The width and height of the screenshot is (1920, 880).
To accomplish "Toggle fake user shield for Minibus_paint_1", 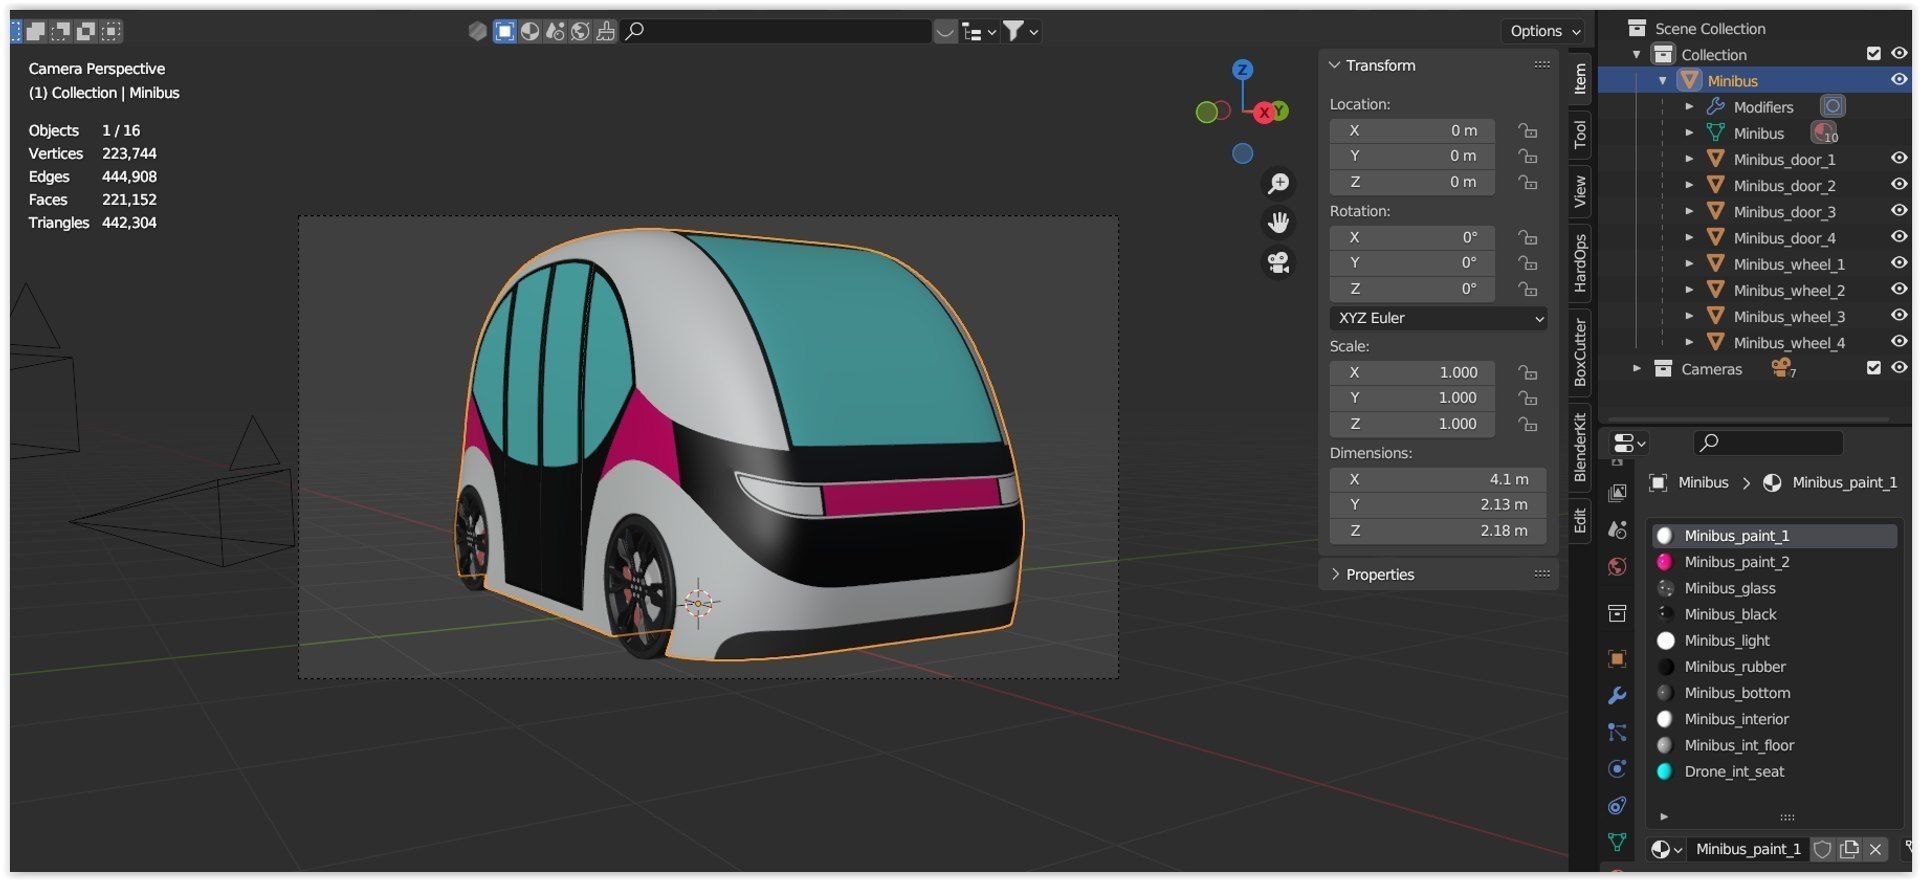I will coord(1823,849).
